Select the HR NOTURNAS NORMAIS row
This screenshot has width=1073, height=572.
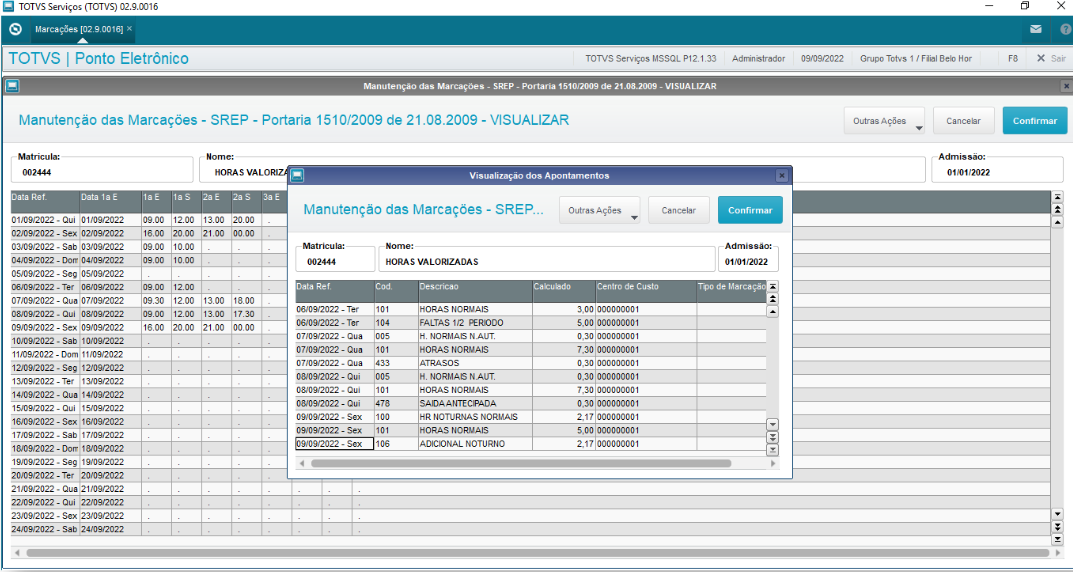coord(530,417)
